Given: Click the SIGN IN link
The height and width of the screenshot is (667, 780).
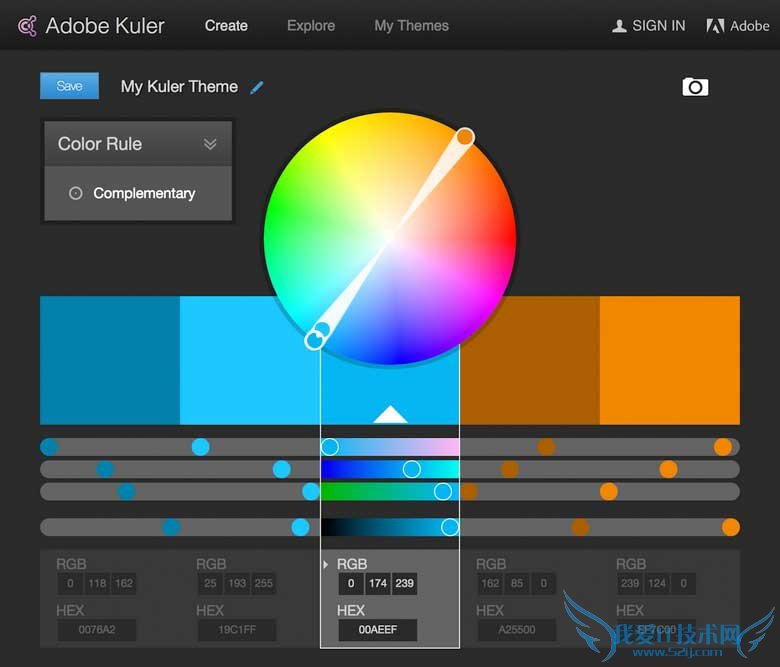Looking at the screenshot, I should tap(649, 26).
